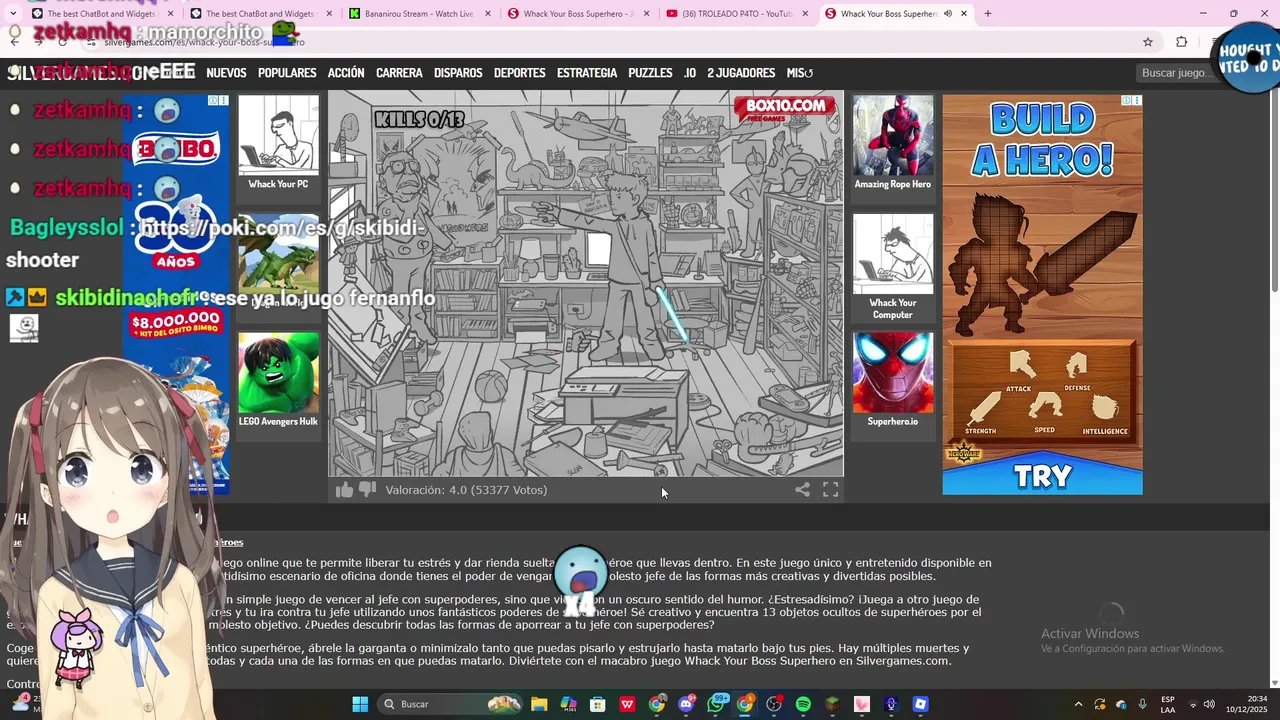Open OBS Studio from taskbar

tap(774, 704)
